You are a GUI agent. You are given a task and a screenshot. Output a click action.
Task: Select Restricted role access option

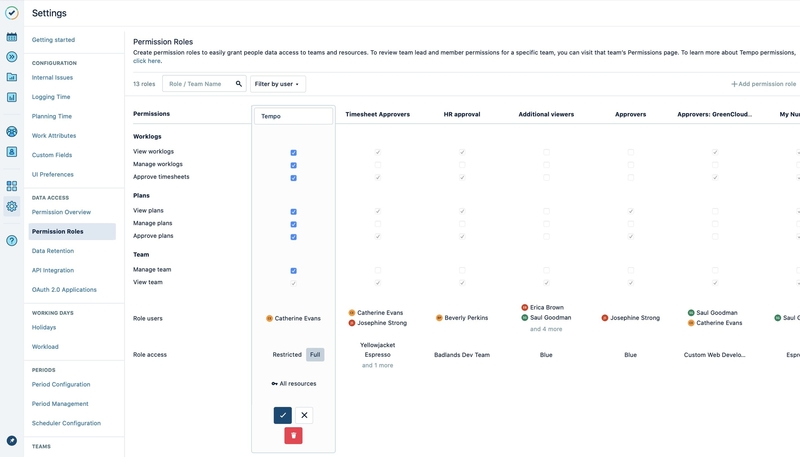point(287,355)
